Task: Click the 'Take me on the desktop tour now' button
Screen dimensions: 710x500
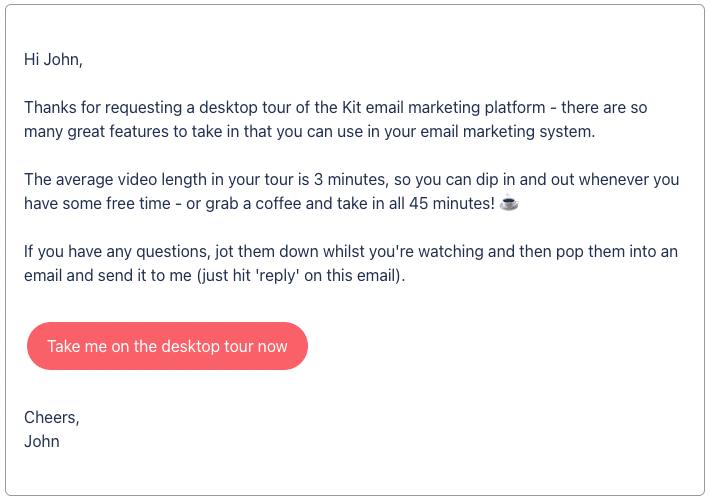Action: coord(167,346)
